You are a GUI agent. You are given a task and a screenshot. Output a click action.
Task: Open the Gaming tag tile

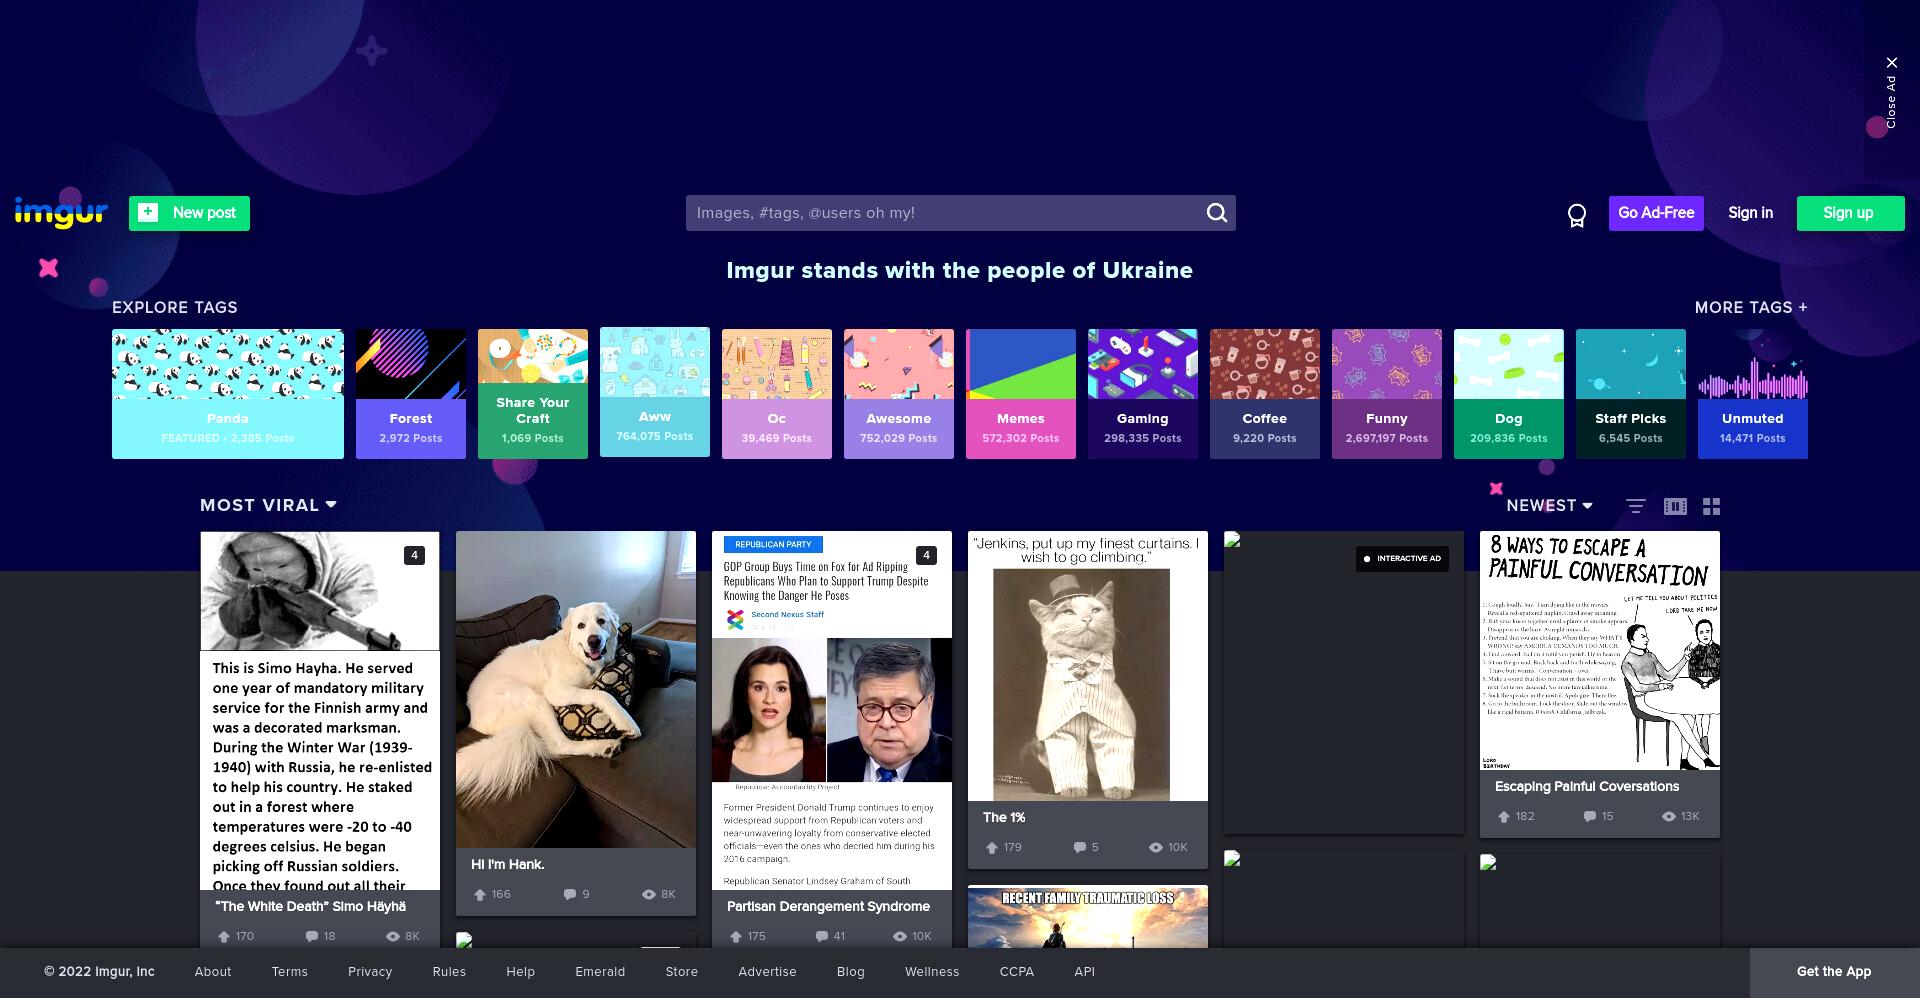(x=1143, y=394)
